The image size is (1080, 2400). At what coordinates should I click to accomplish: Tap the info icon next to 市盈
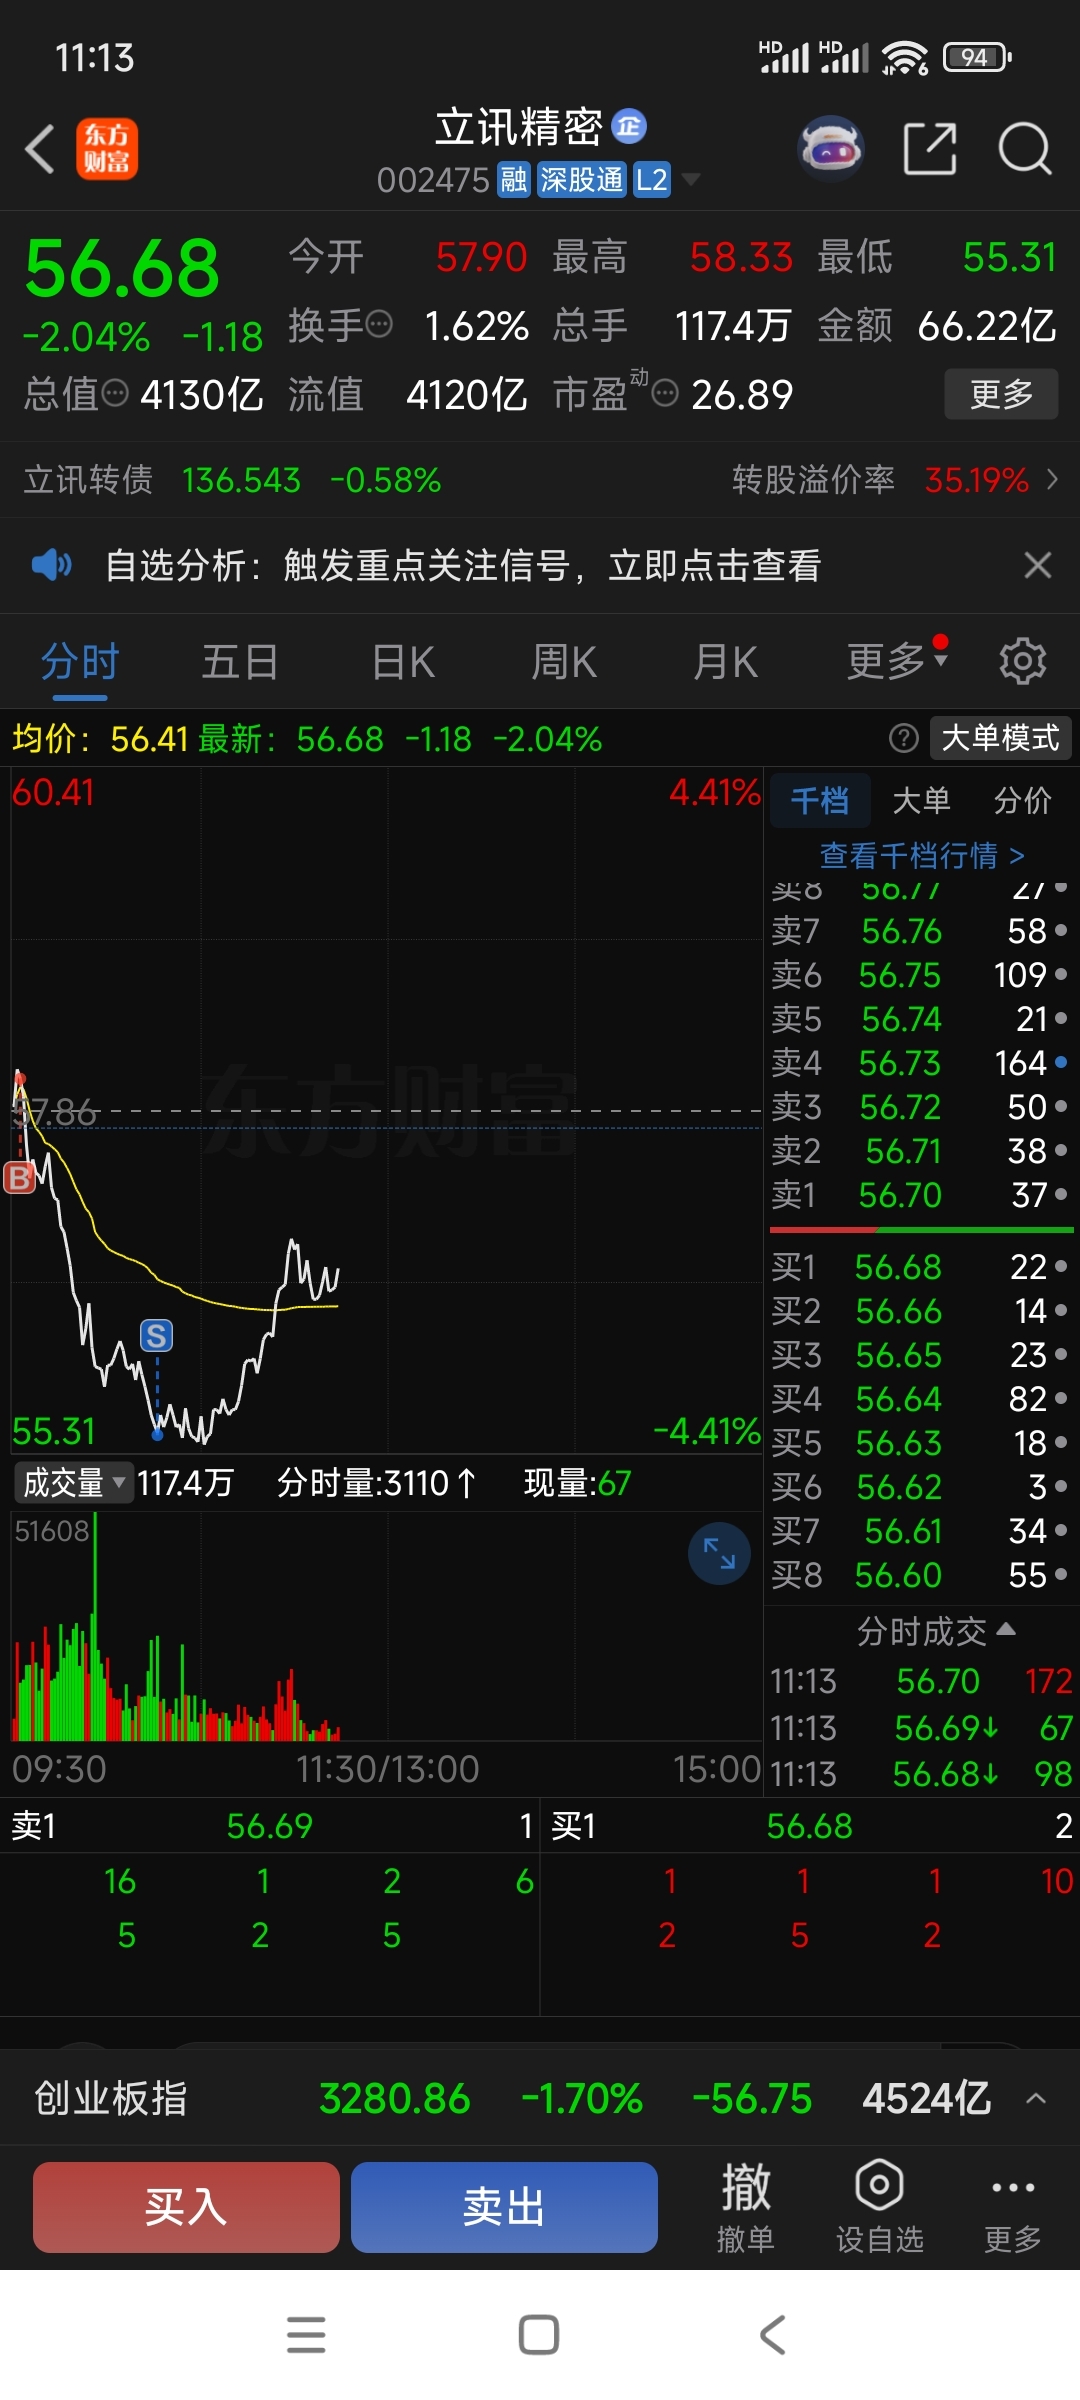[665, 393]
